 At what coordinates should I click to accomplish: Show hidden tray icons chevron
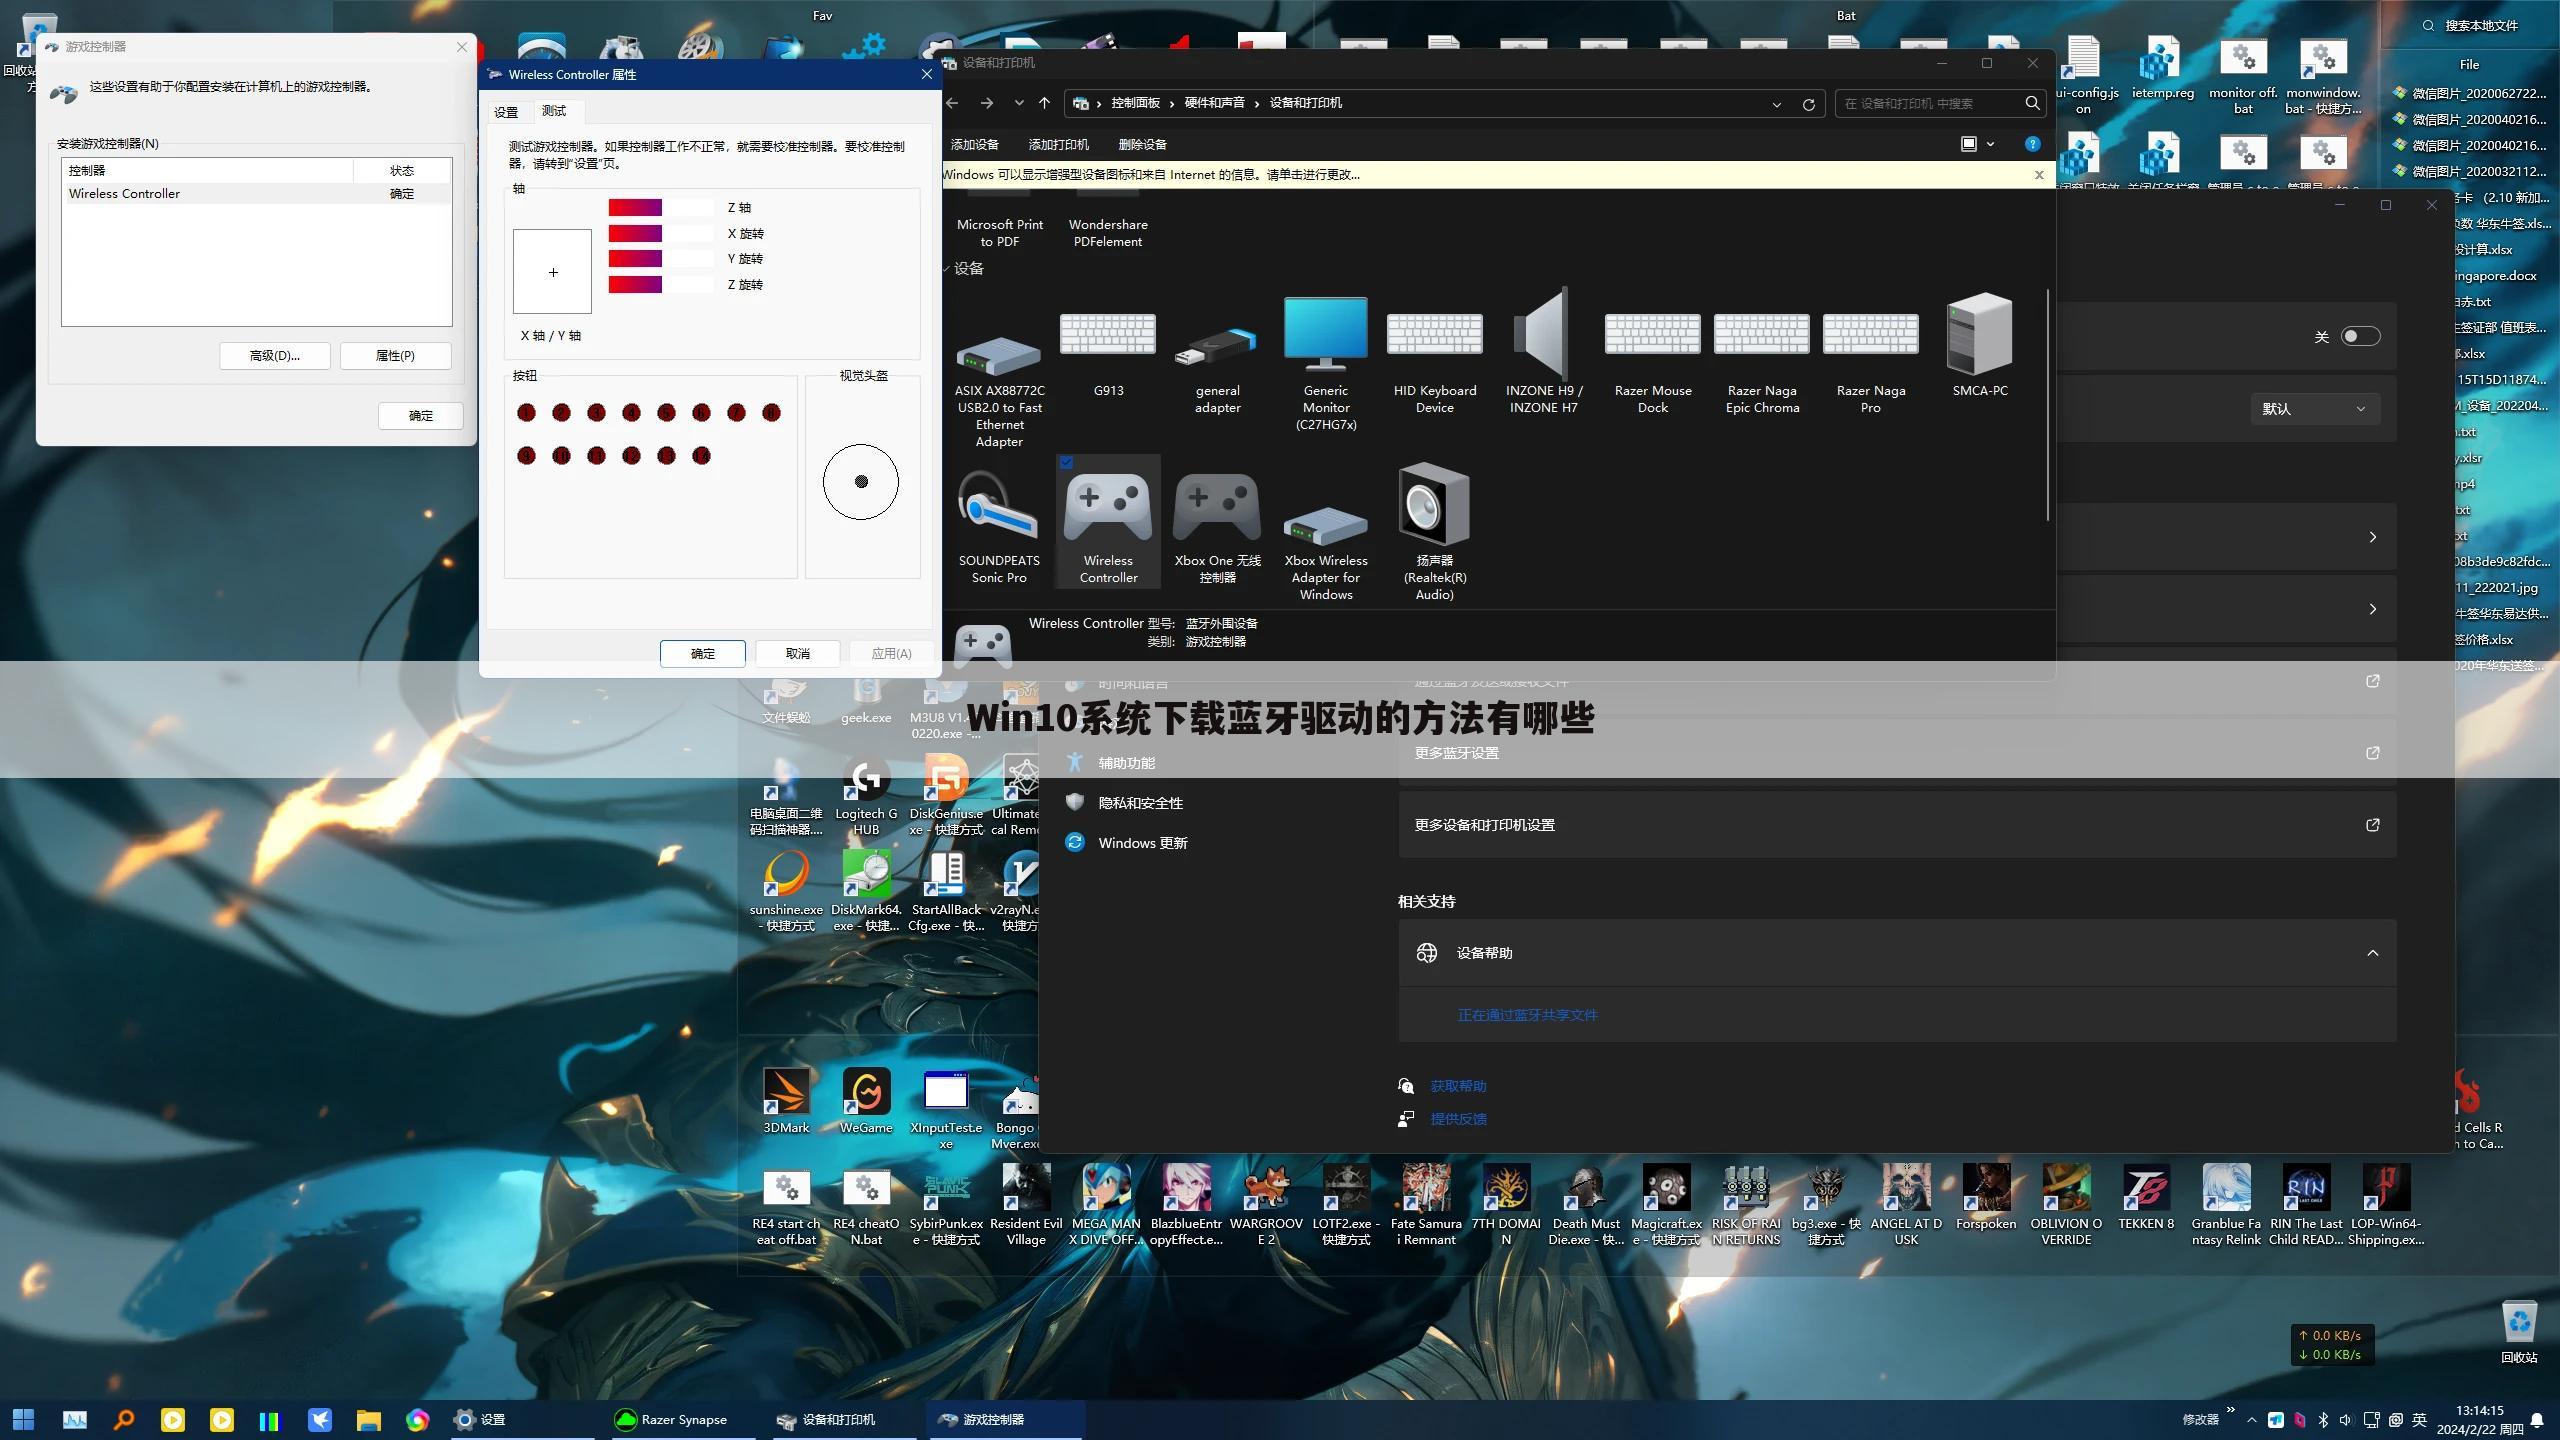tap(2251, 1419)
